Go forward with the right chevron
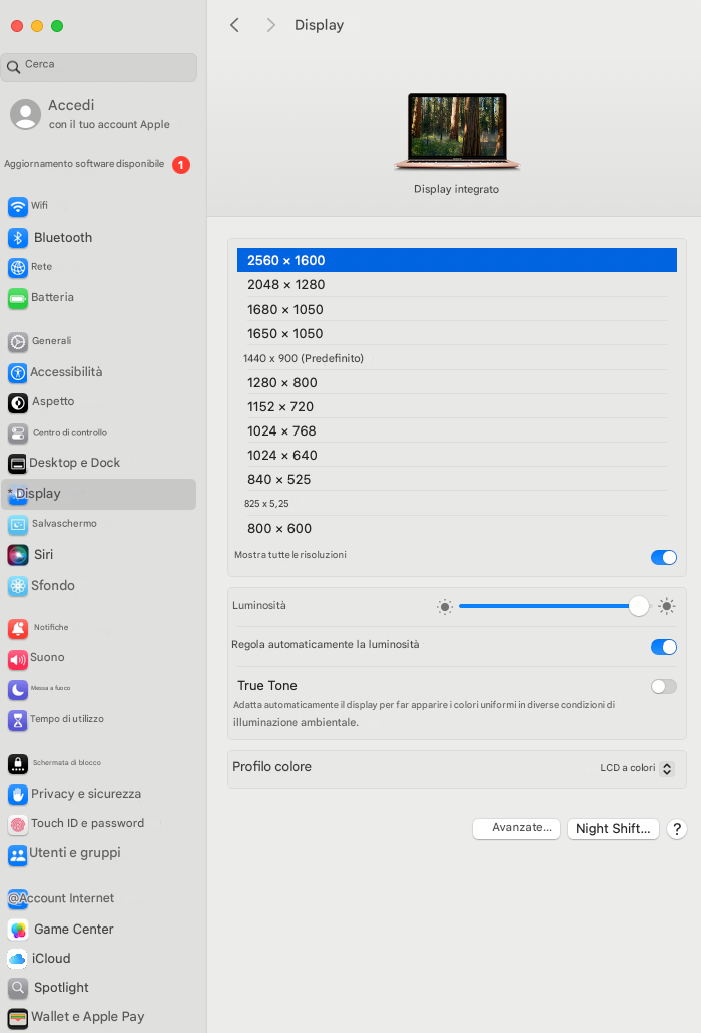The height and width of the screenshot is (1033, 701). pyautogui.click(x=270, y=25)
